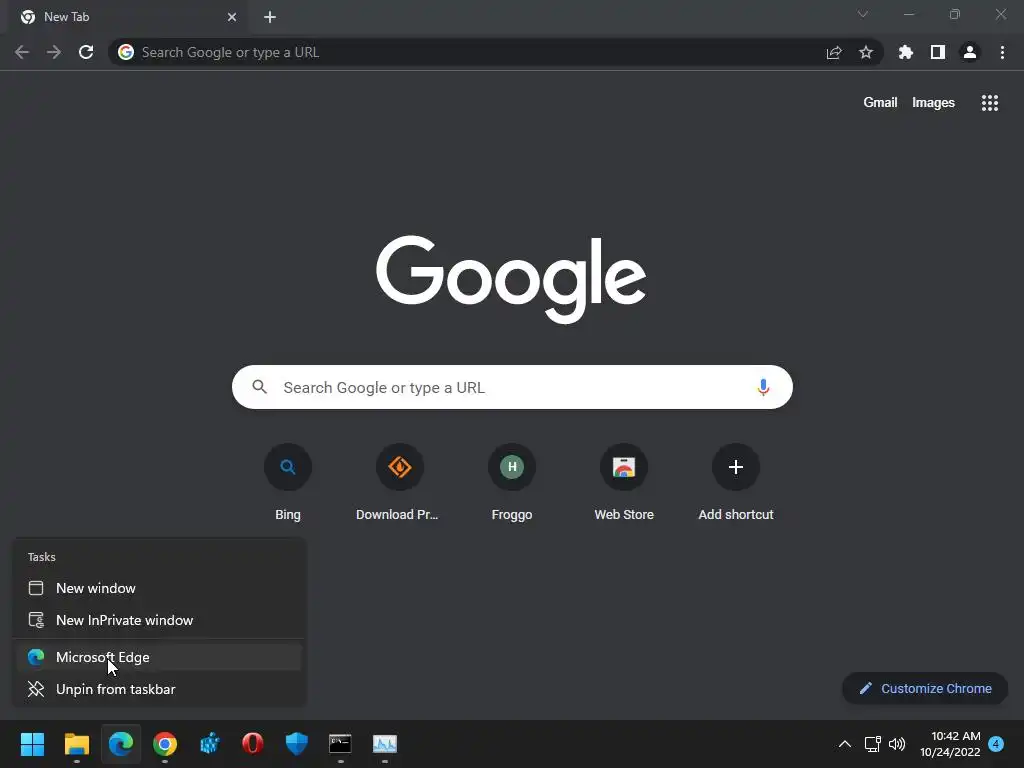Open clock and date 10:42 AM
The image size is (1024, 768).
pyautogui.click(x=950, y=744)
